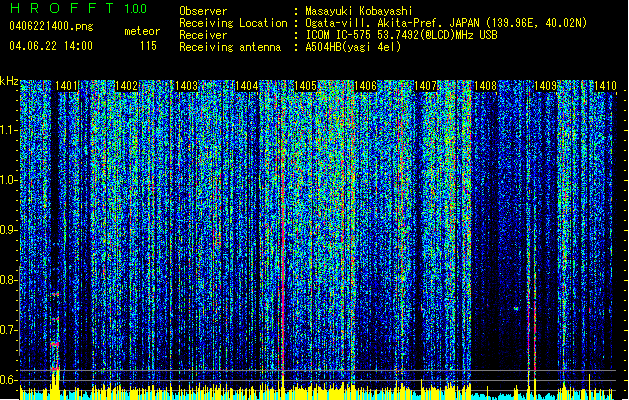
Task: Click the date stamp 04.06.22 14:00
Action: point(51,46)
